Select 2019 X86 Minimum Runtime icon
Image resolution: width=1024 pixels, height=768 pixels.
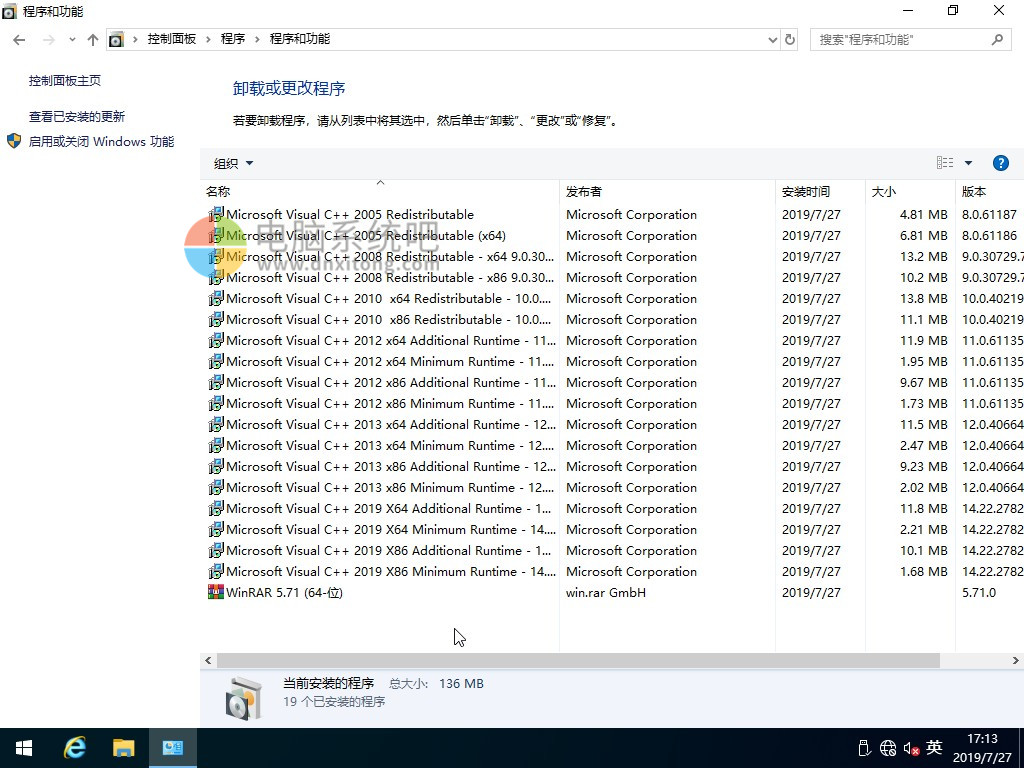pos(216,571)
